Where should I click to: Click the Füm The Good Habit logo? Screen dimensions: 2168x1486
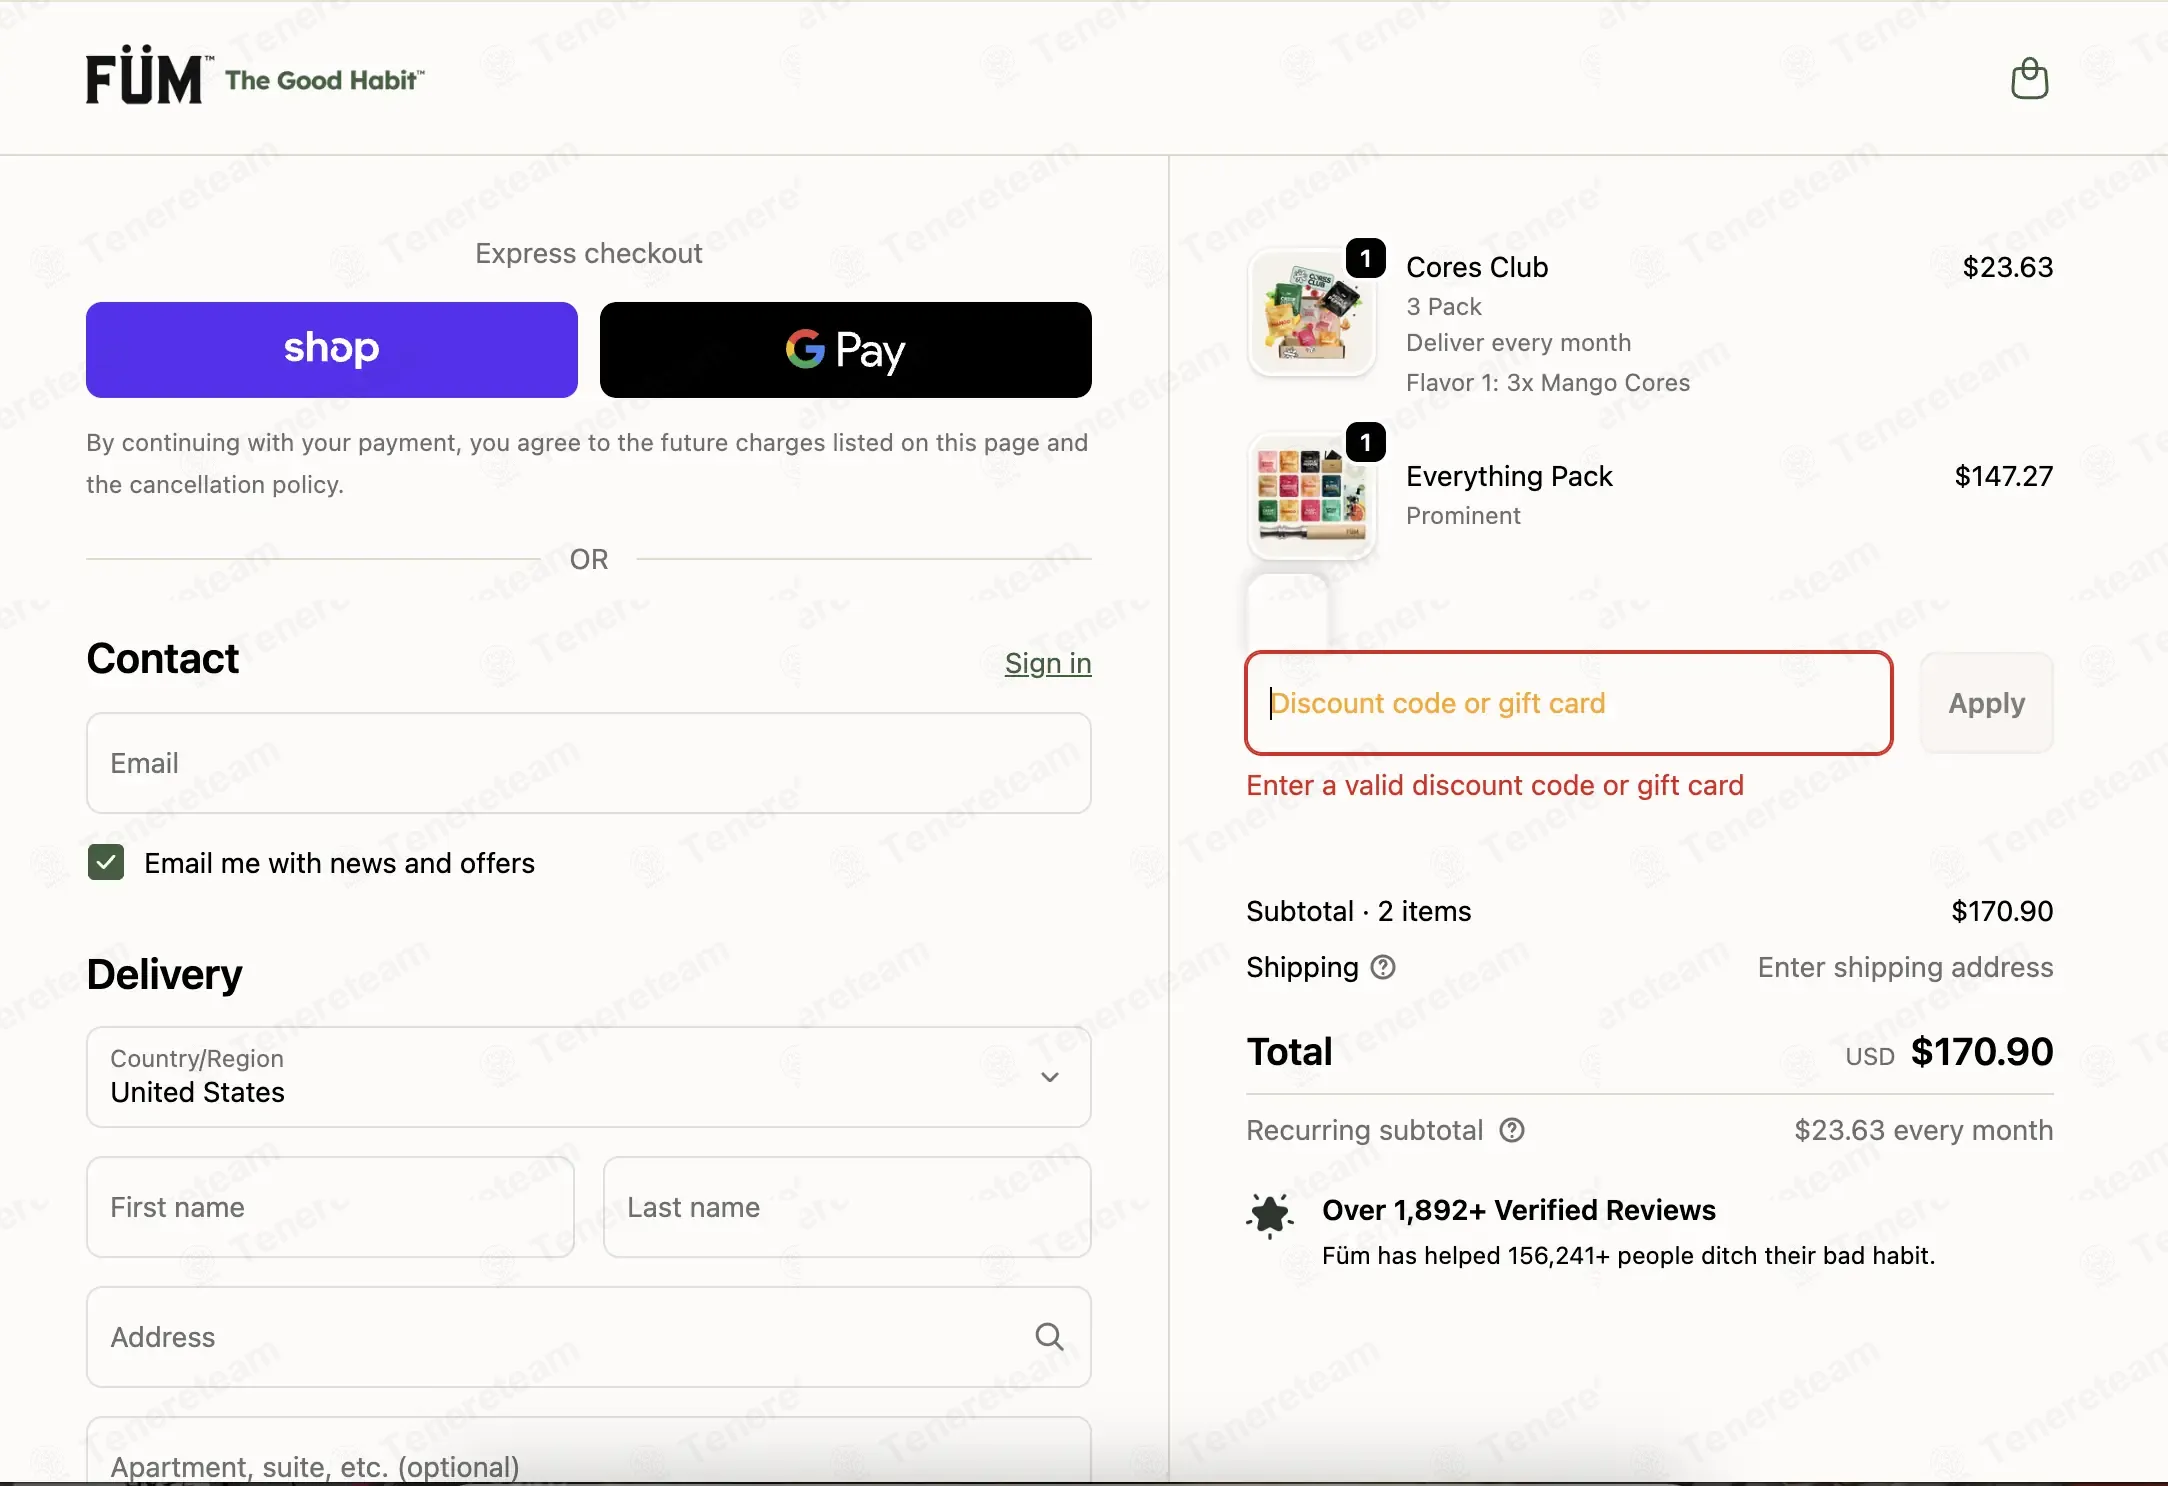[x=255, y=75]
